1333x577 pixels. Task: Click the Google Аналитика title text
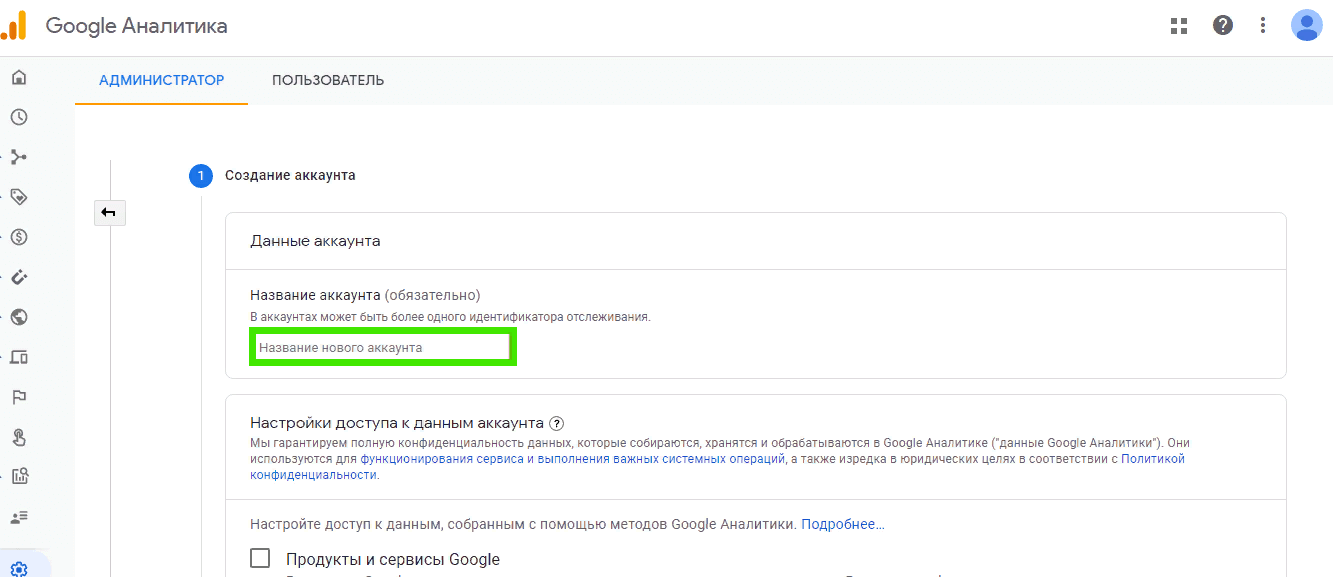tap(137, 26)
